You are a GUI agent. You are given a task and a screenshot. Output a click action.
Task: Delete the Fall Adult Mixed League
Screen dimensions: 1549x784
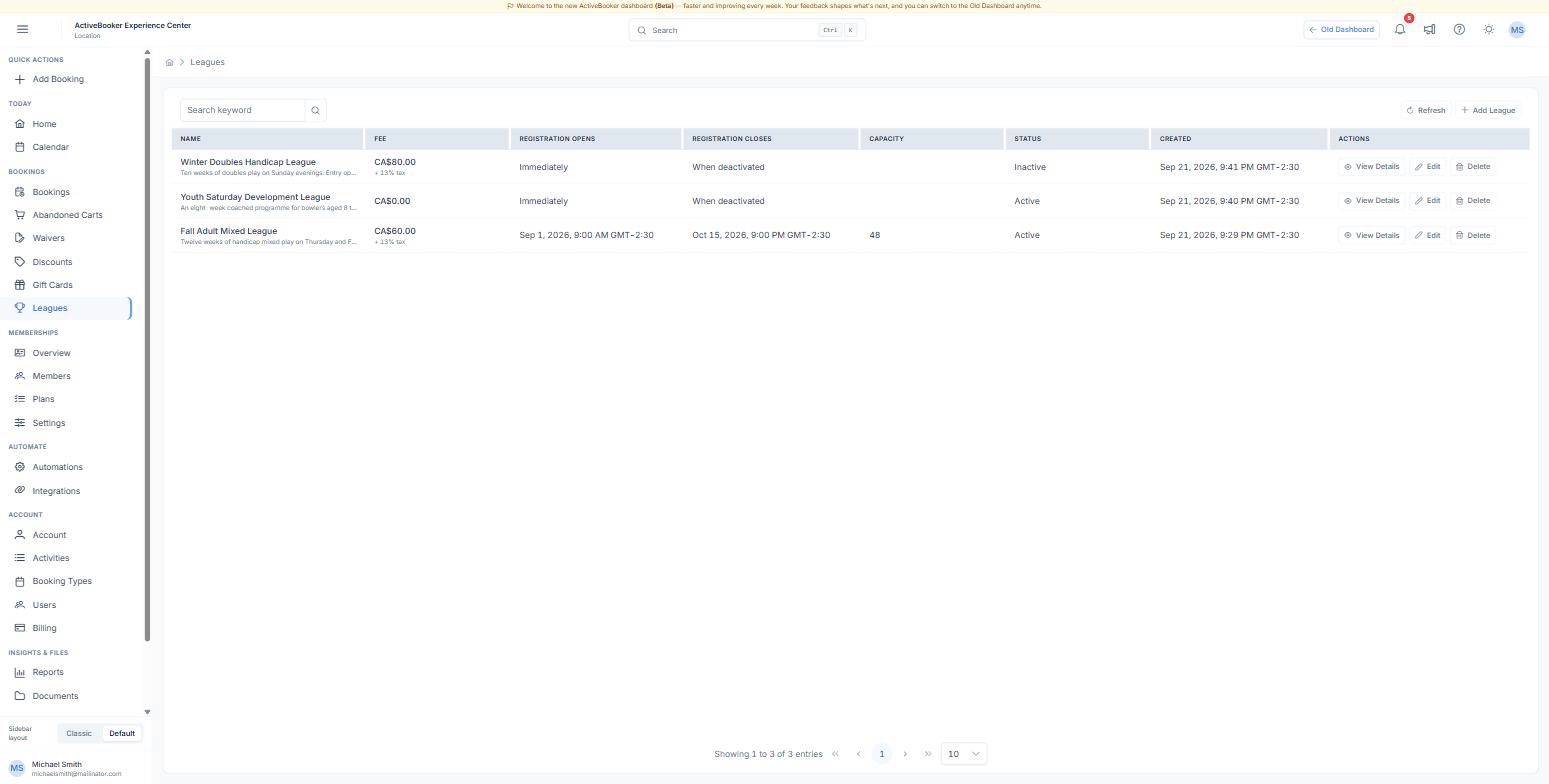[x=1473, y=235]
